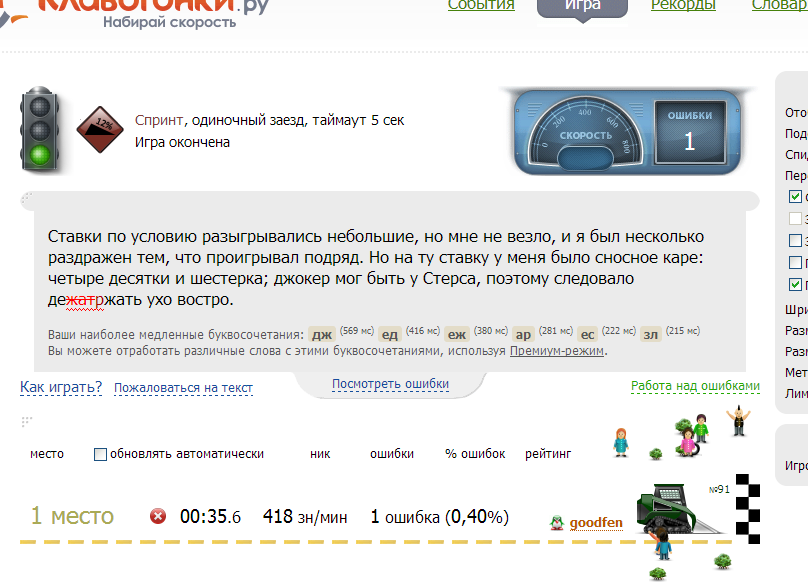Click the 418 зн/мин speed result
The image size is (808, 587).
(305, 516)
